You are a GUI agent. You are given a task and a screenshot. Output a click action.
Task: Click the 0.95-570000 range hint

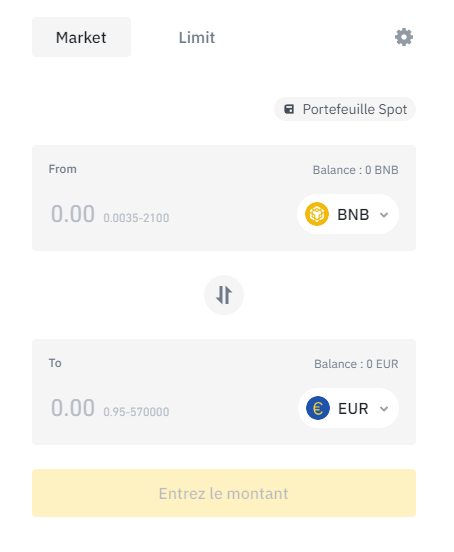point(136,412)
